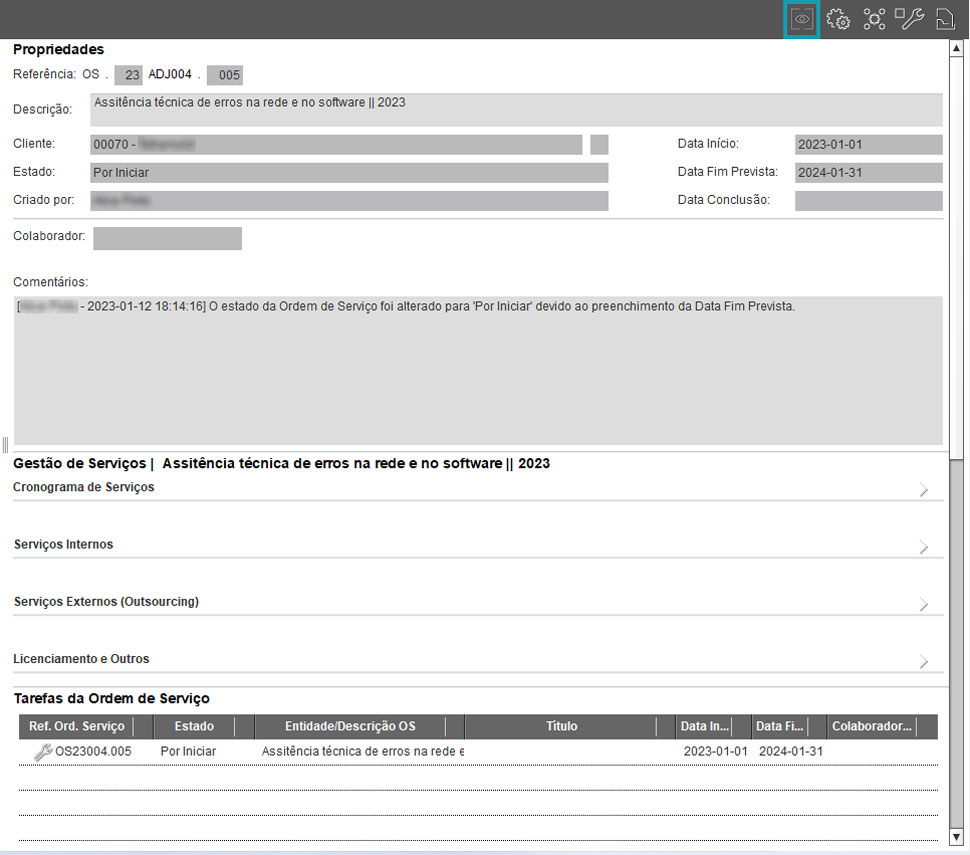Image resolution: width=970 pixels, height=855 pixels.
Task: Click the Ref. Ord. Serviço column header
Action: point(77,727)
